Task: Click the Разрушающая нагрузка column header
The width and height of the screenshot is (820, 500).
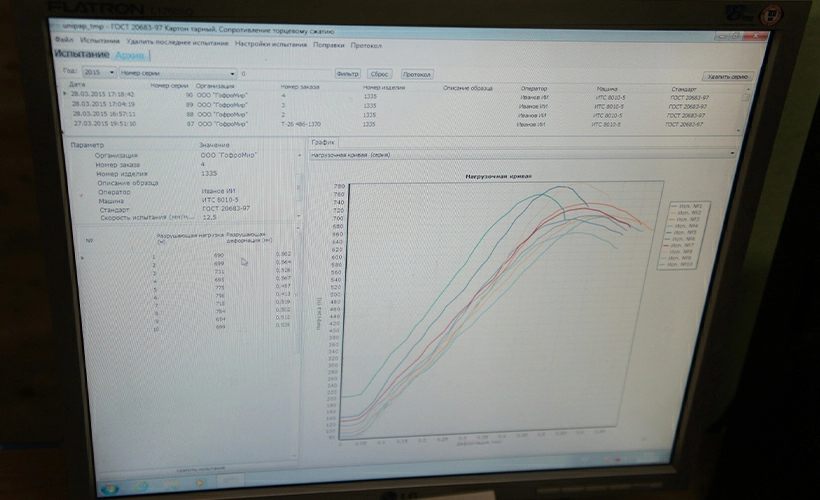Action: (190, 238)
